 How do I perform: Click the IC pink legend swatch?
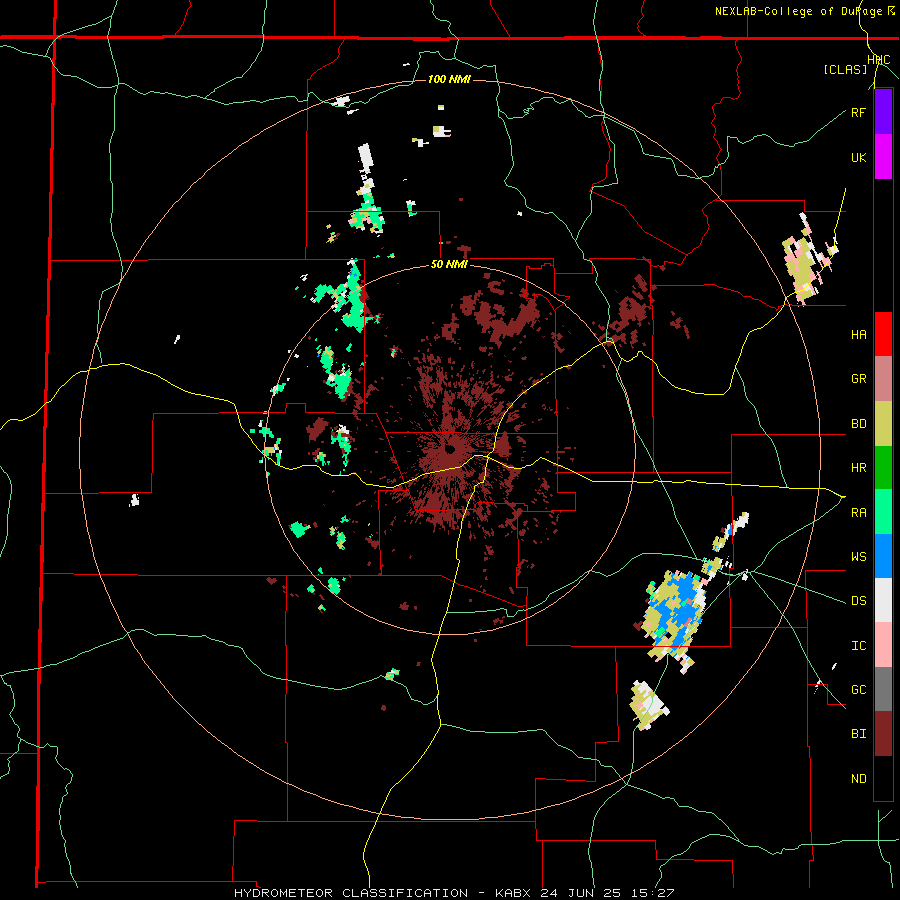coord(883,645)
